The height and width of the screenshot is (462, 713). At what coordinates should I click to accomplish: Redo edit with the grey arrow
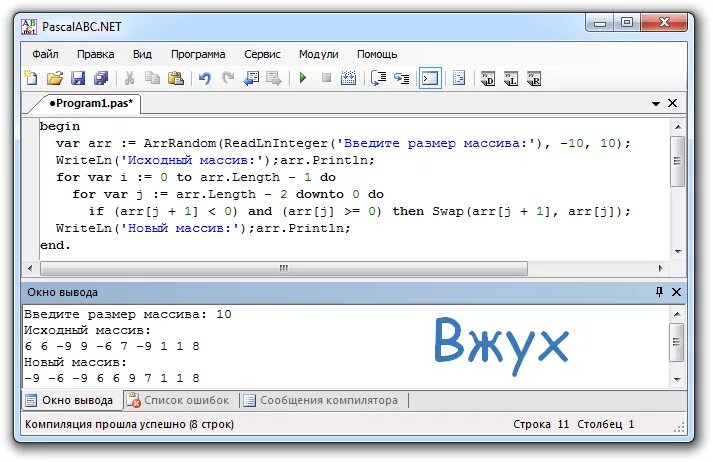click(228, 78)
